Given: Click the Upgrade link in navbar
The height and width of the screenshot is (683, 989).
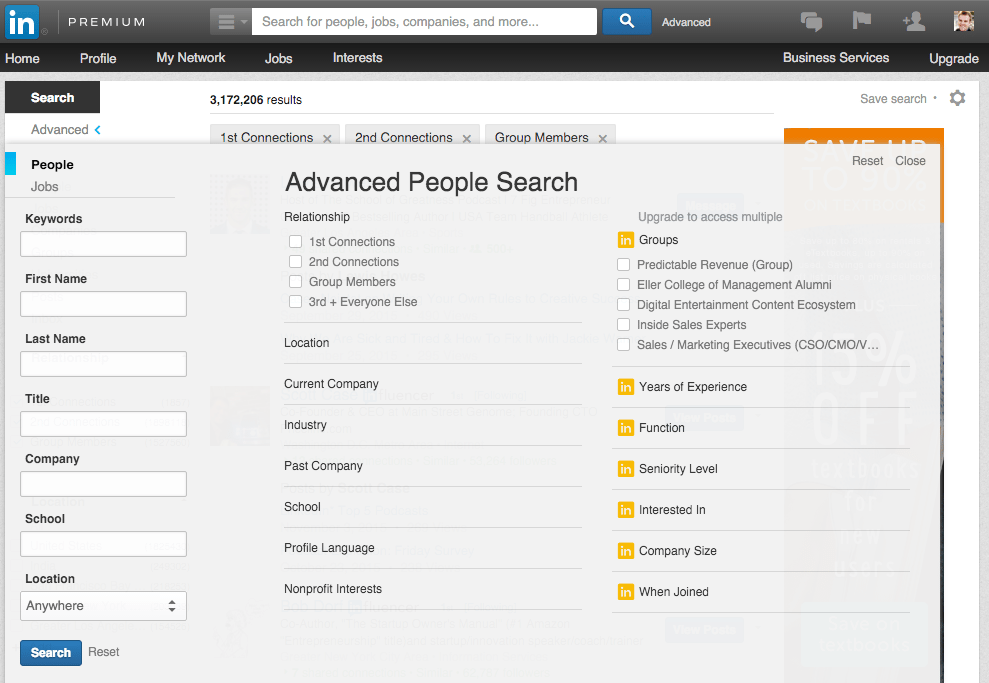Looking at the screenshot, I should point(954,59).
